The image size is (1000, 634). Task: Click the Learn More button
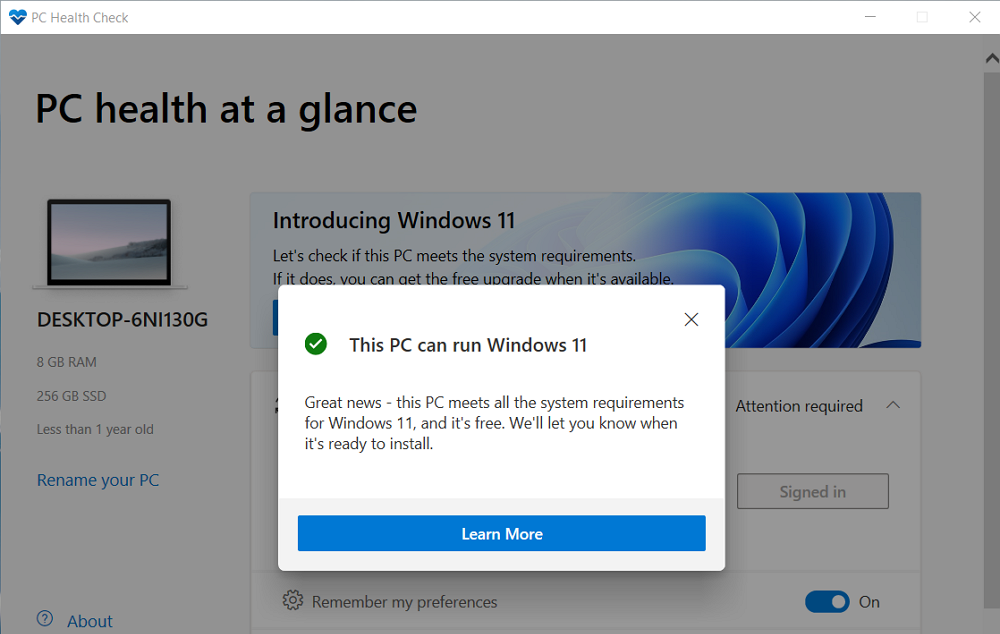click(x=501, y=533)
